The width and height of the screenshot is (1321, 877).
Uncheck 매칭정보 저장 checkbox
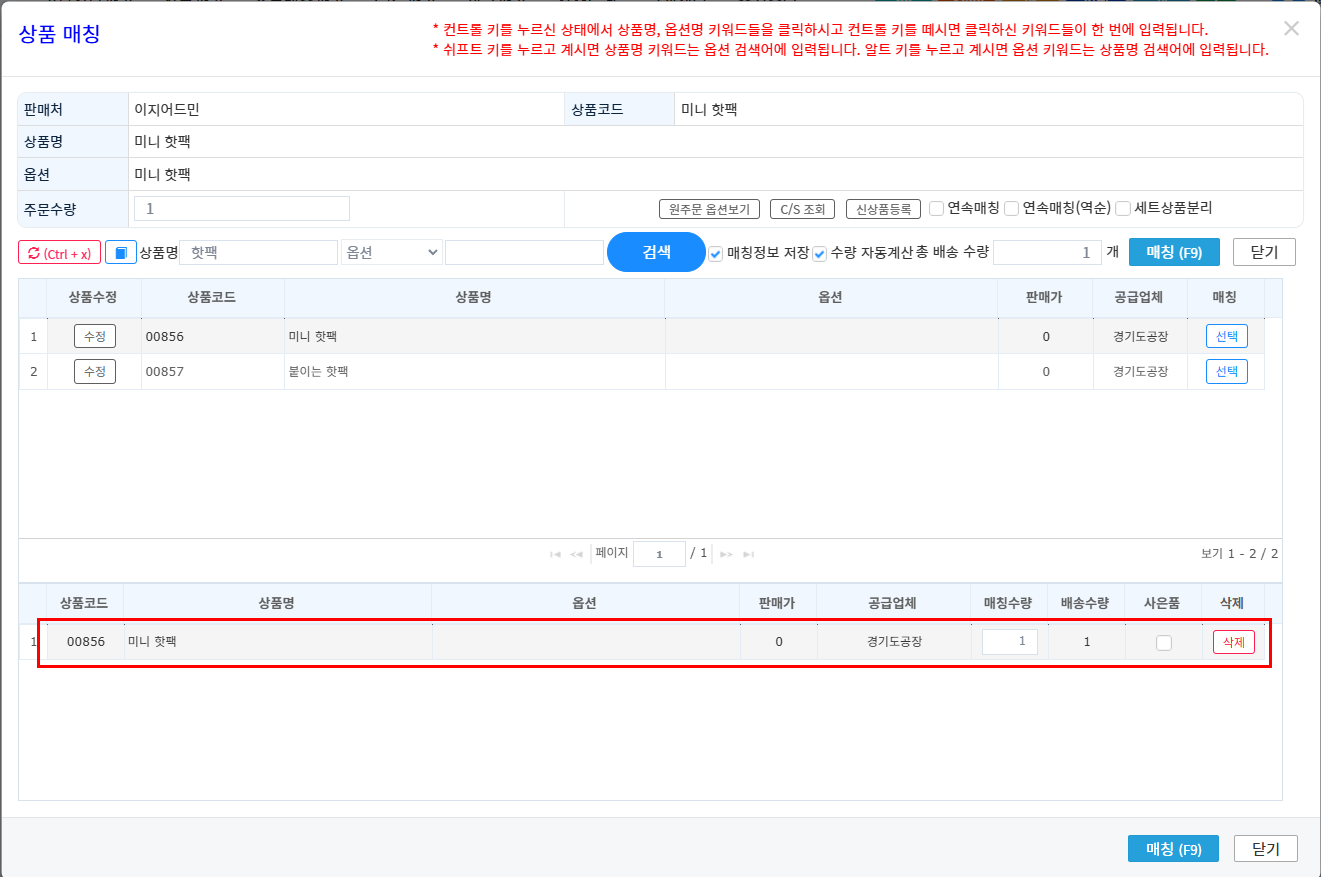click(x=716, y=254)
